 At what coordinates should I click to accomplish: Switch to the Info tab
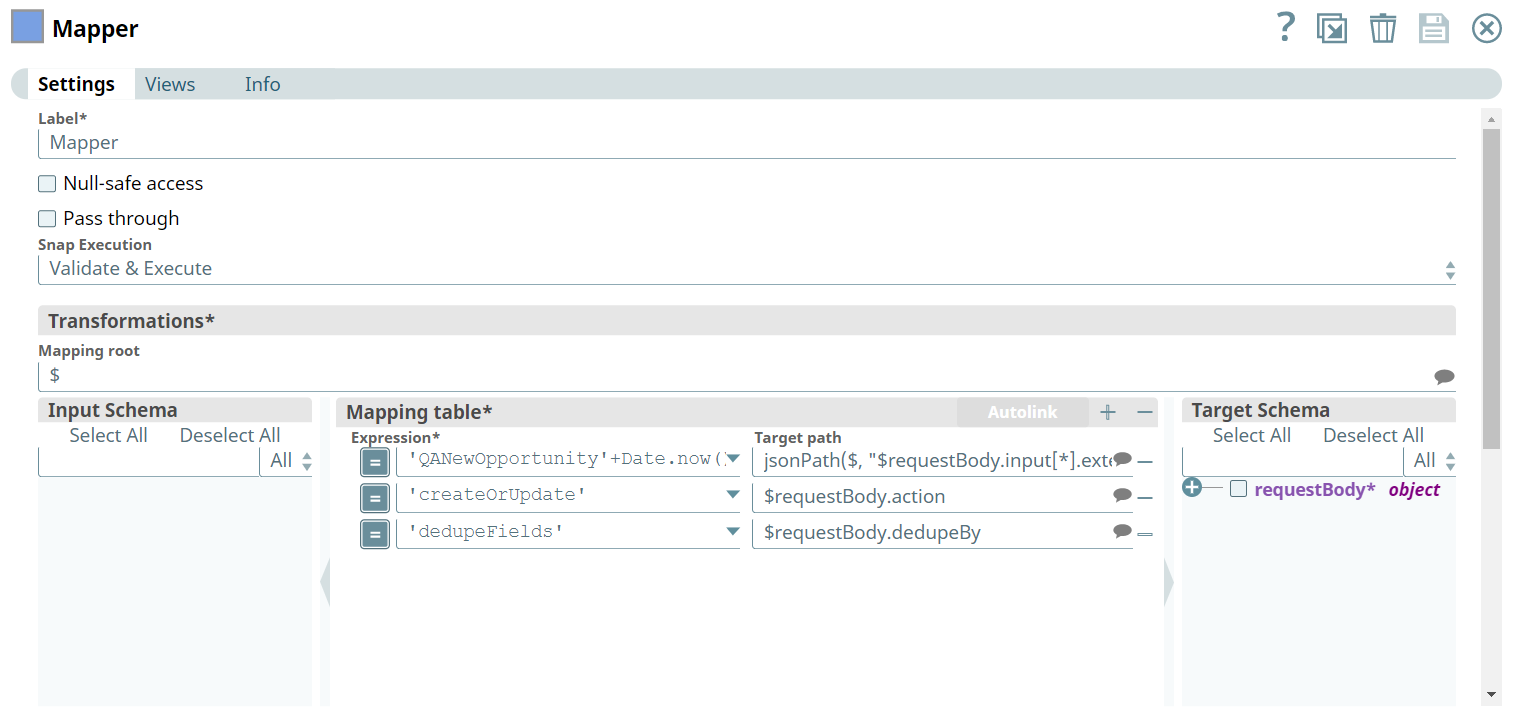pos(263,84)
